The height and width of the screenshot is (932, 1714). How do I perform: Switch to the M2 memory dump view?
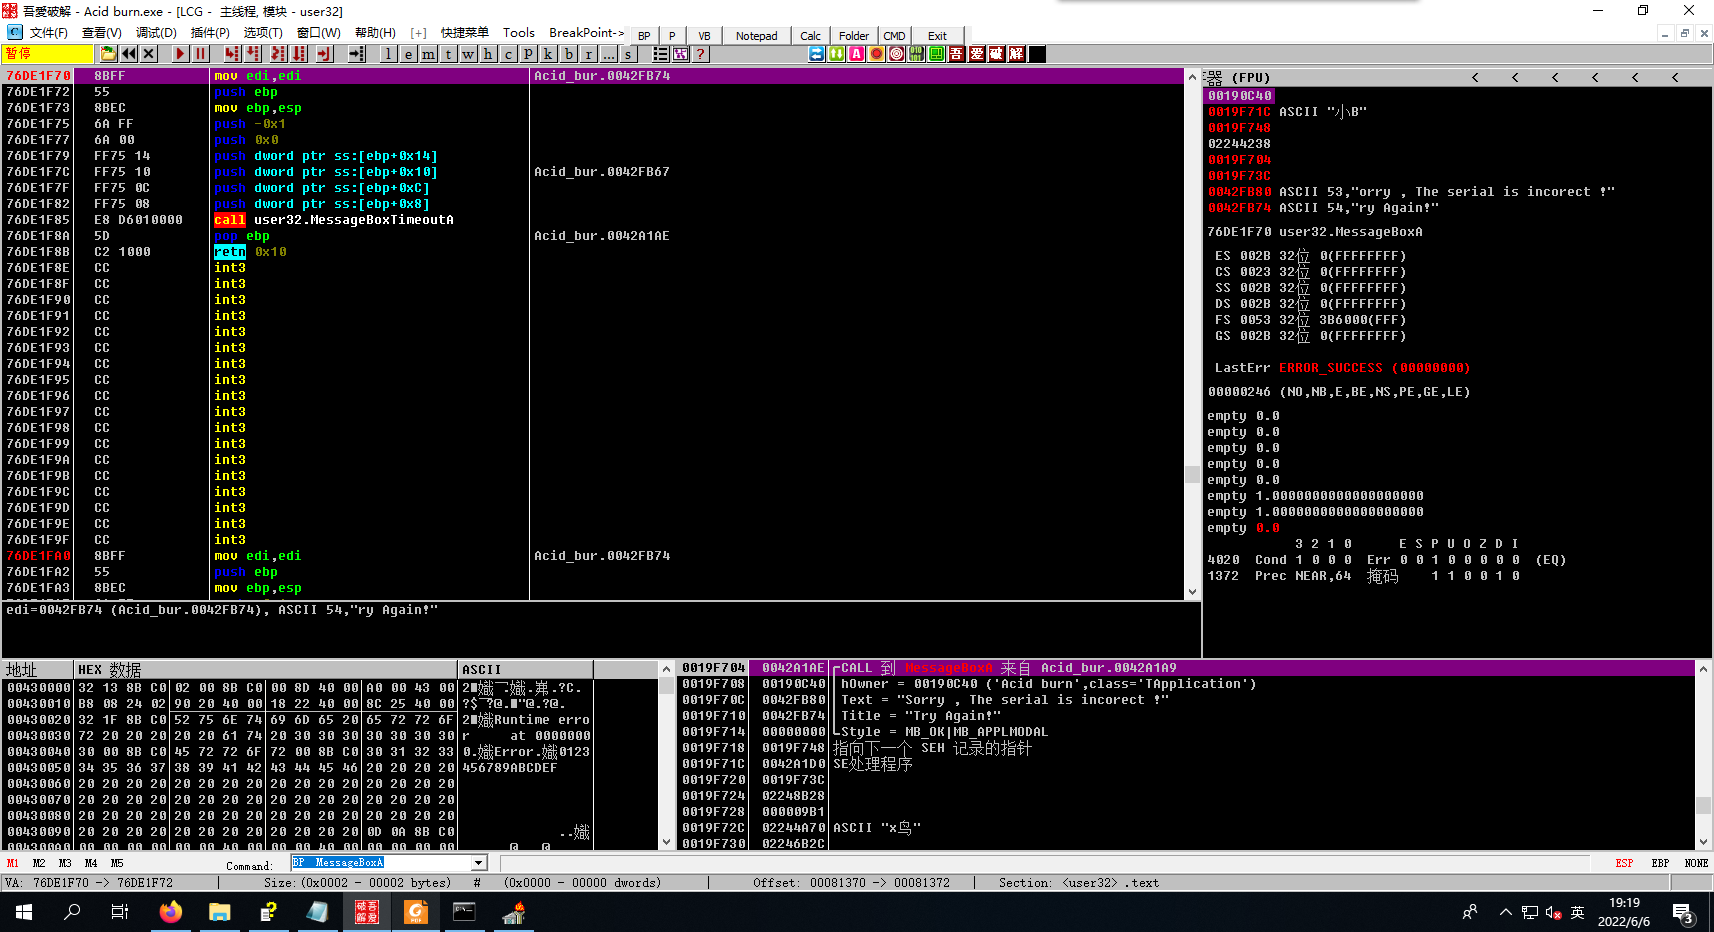click(x=39, y=863)
